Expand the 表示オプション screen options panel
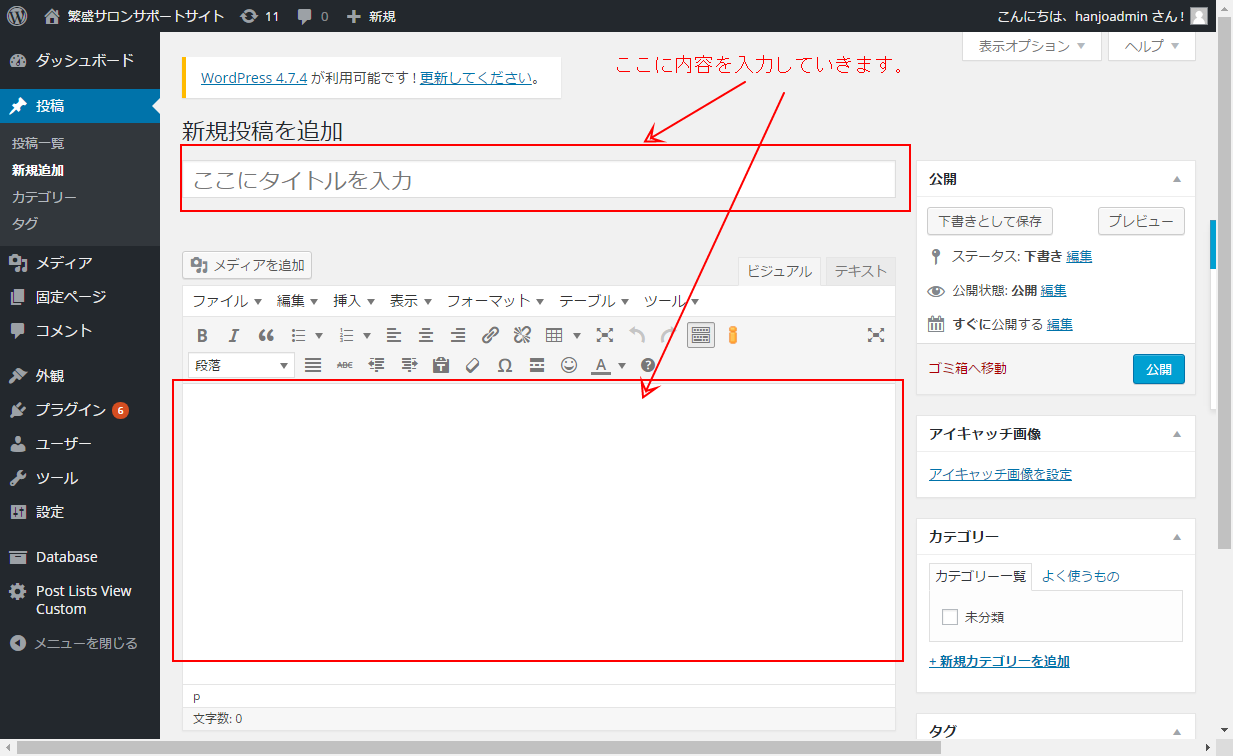 [x=1031, y=46]
